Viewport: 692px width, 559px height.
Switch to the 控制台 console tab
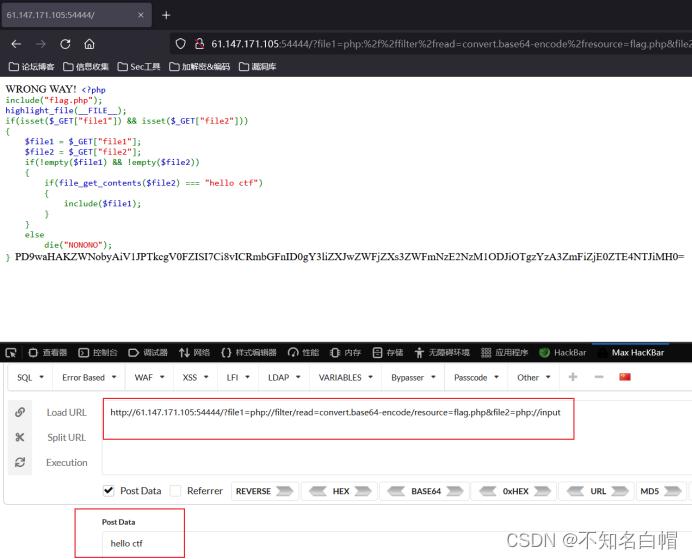(x=98, y=353)
